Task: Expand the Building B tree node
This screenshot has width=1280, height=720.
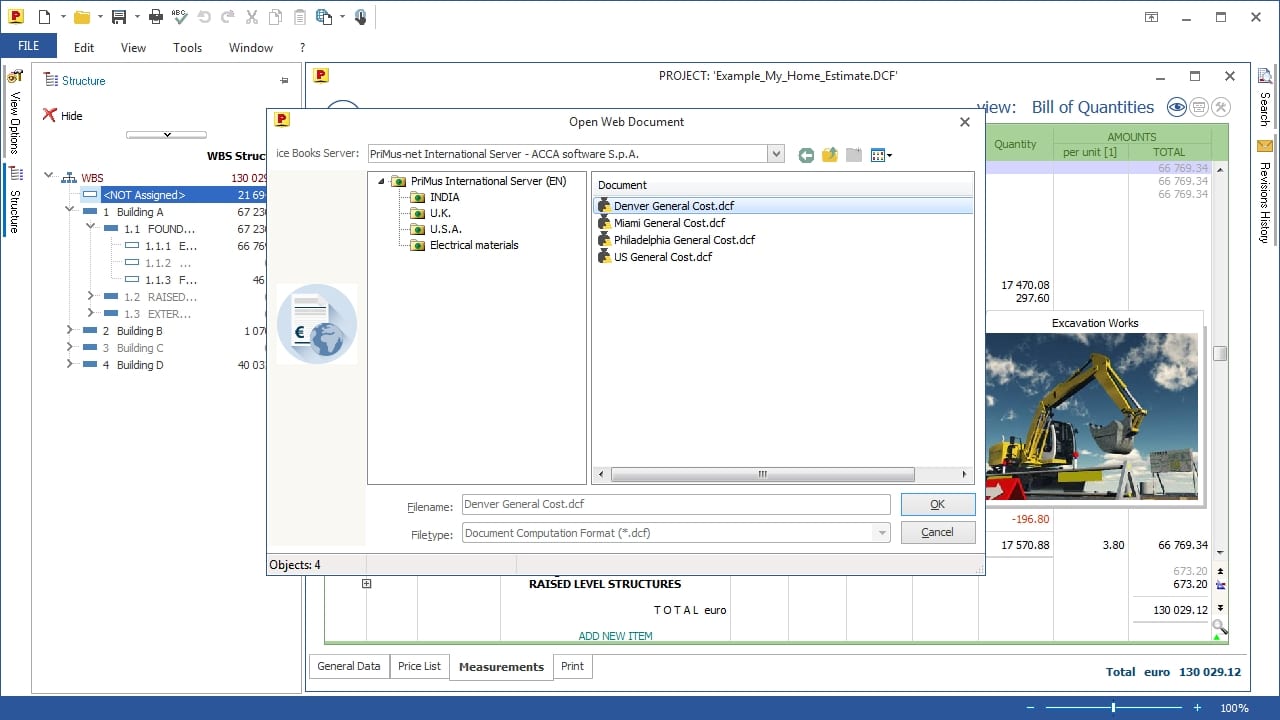Action: pos(70,331)
